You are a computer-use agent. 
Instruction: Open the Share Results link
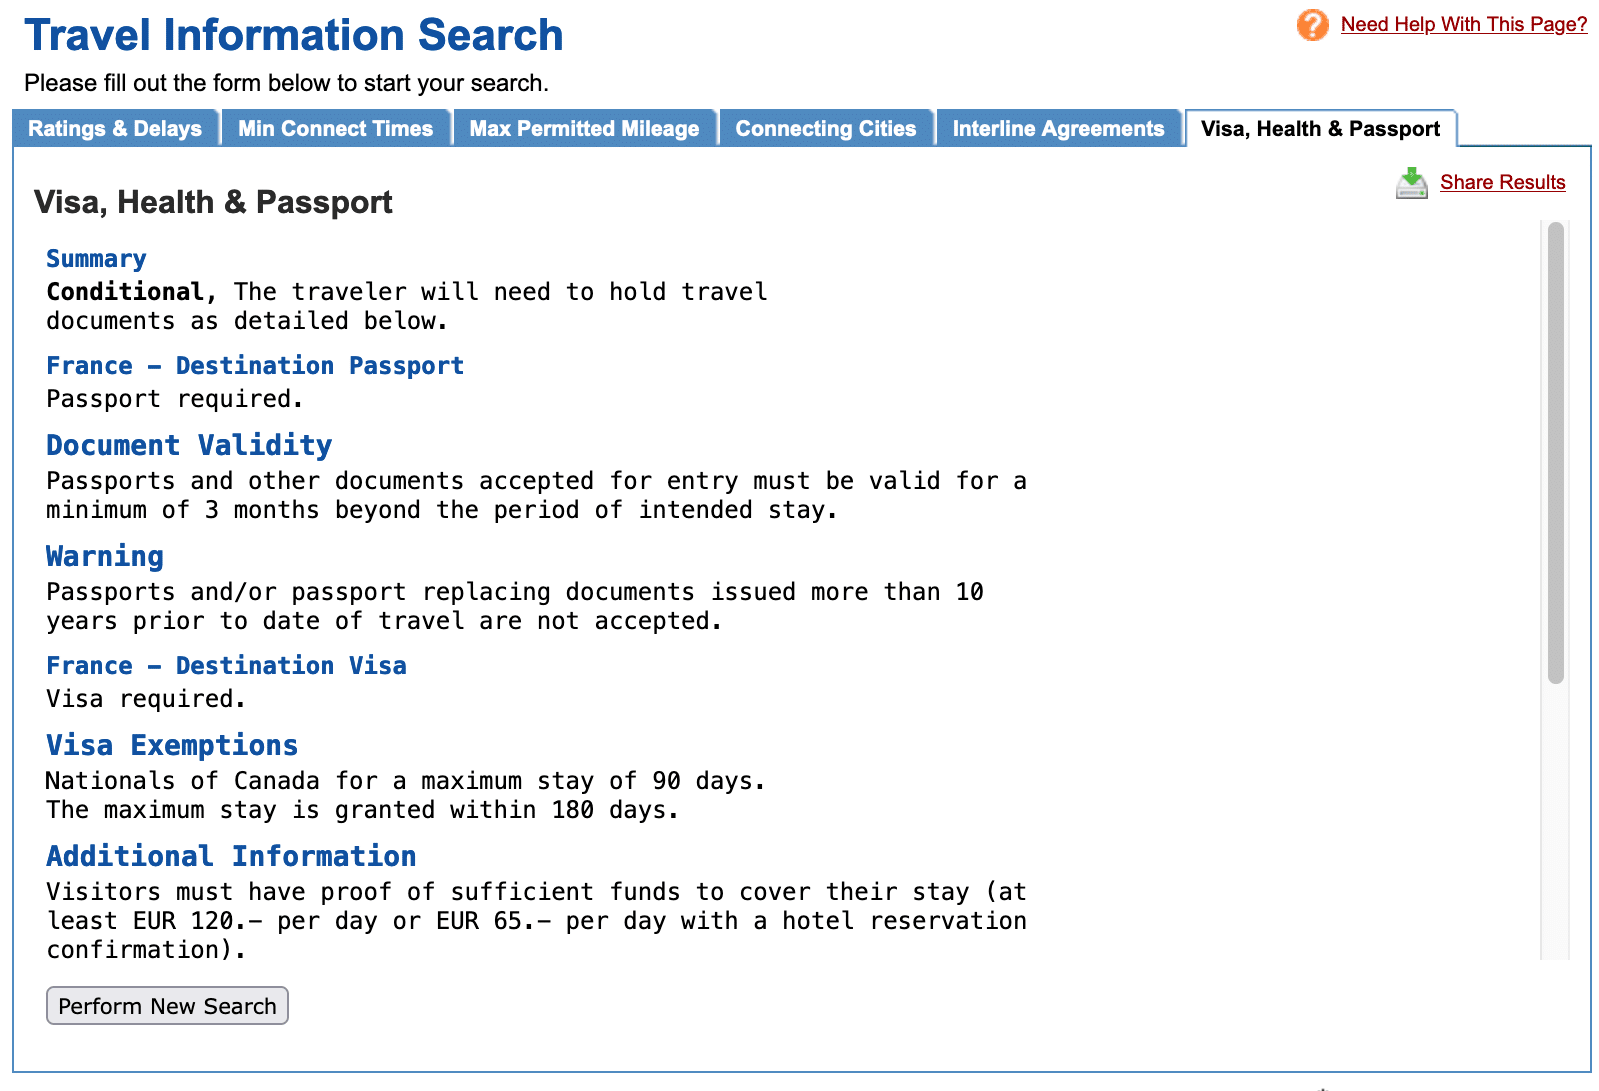click(1502, 183)
